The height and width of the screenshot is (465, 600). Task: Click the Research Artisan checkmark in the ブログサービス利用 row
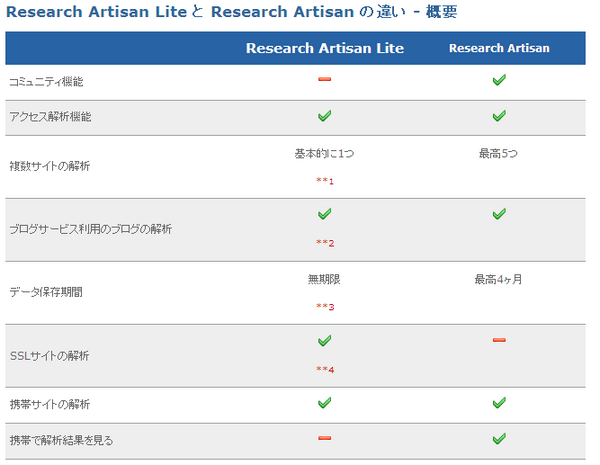[x=499, y=214]
